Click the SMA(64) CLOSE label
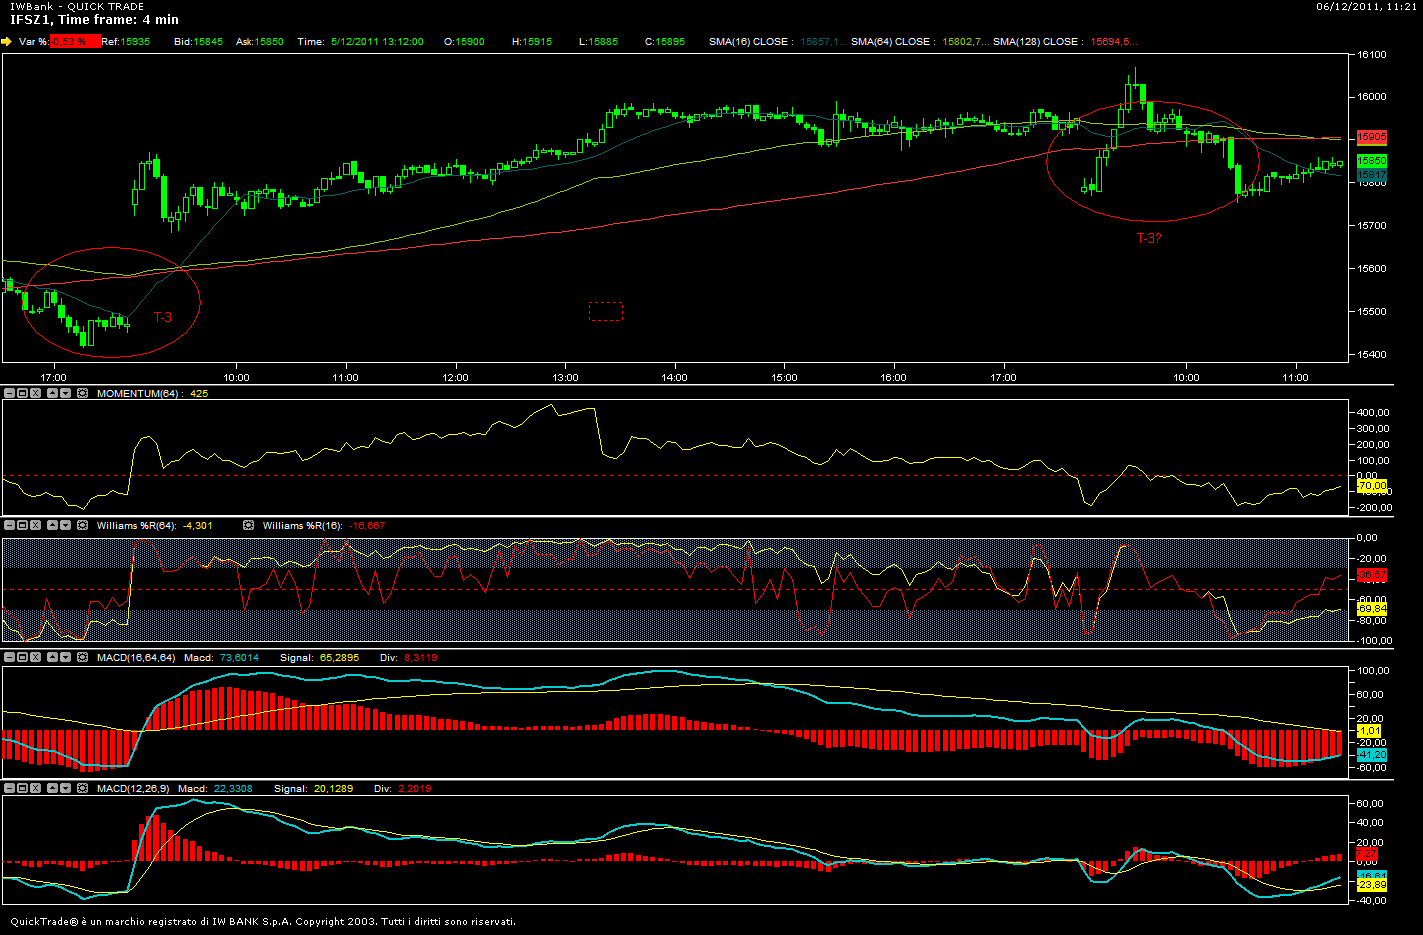The image size is (1423, 935). click(x=893, y=42)
